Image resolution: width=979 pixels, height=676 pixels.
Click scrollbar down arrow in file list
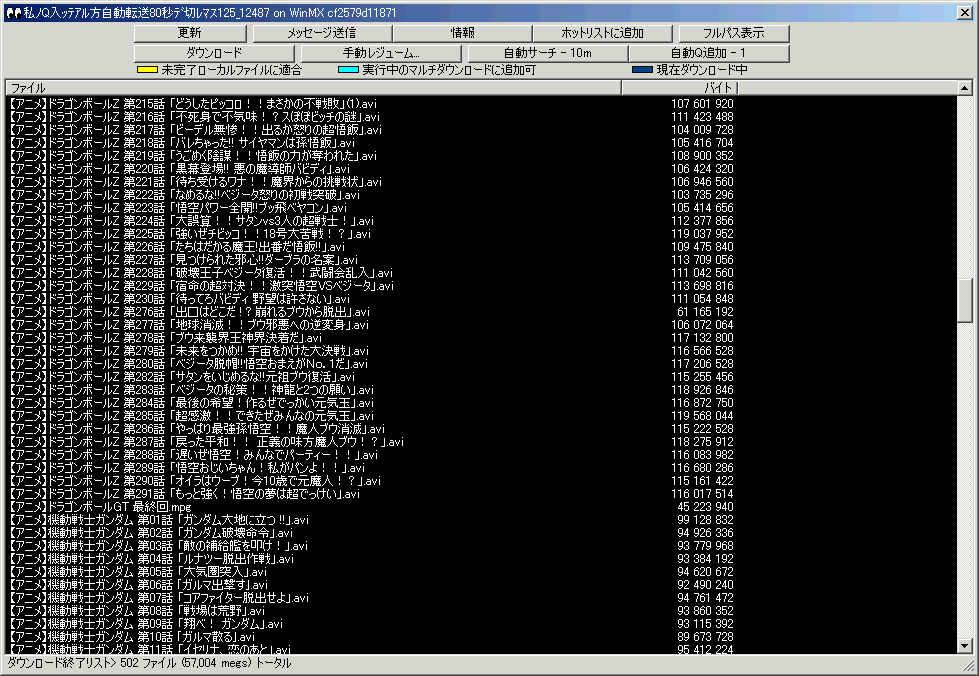[964, 646]
